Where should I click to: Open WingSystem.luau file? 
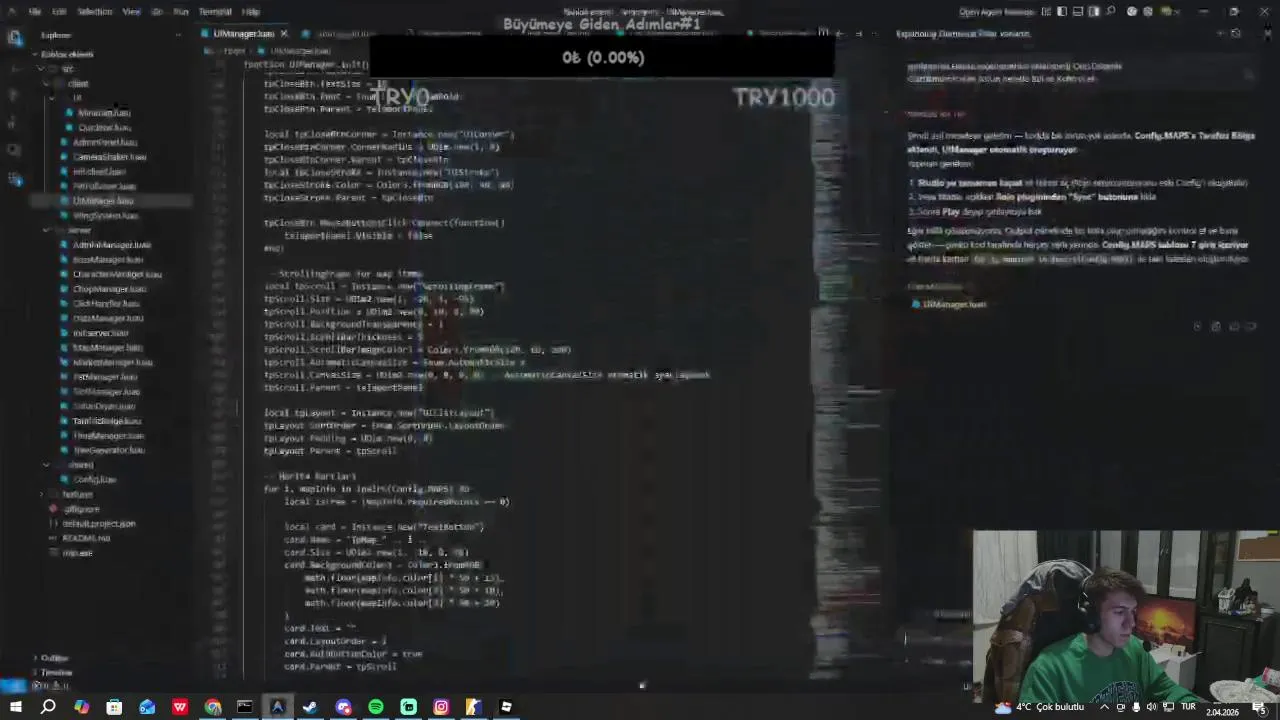(x=105, y=215)
